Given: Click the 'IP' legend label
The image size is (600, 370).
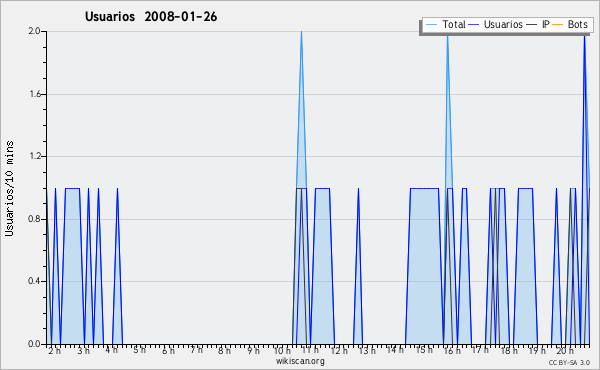Looking at the screenshot, I should click(546, 24).
